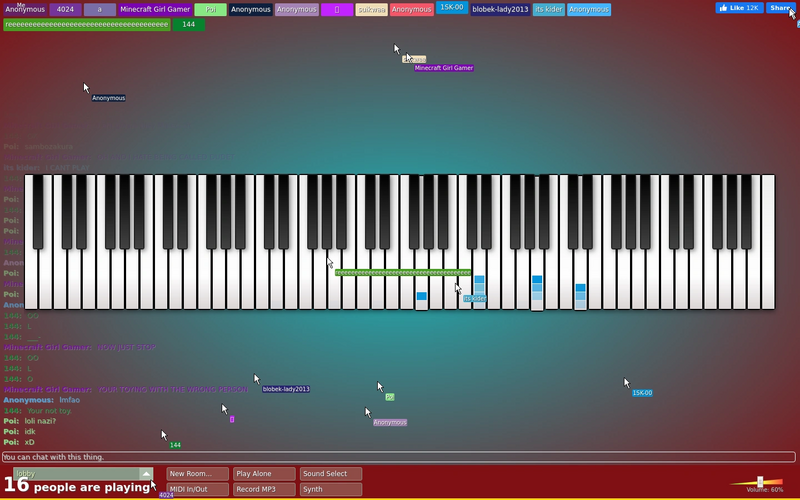Select the 4024 player name tag
The image size is (800, 500).
coord(65,9)
